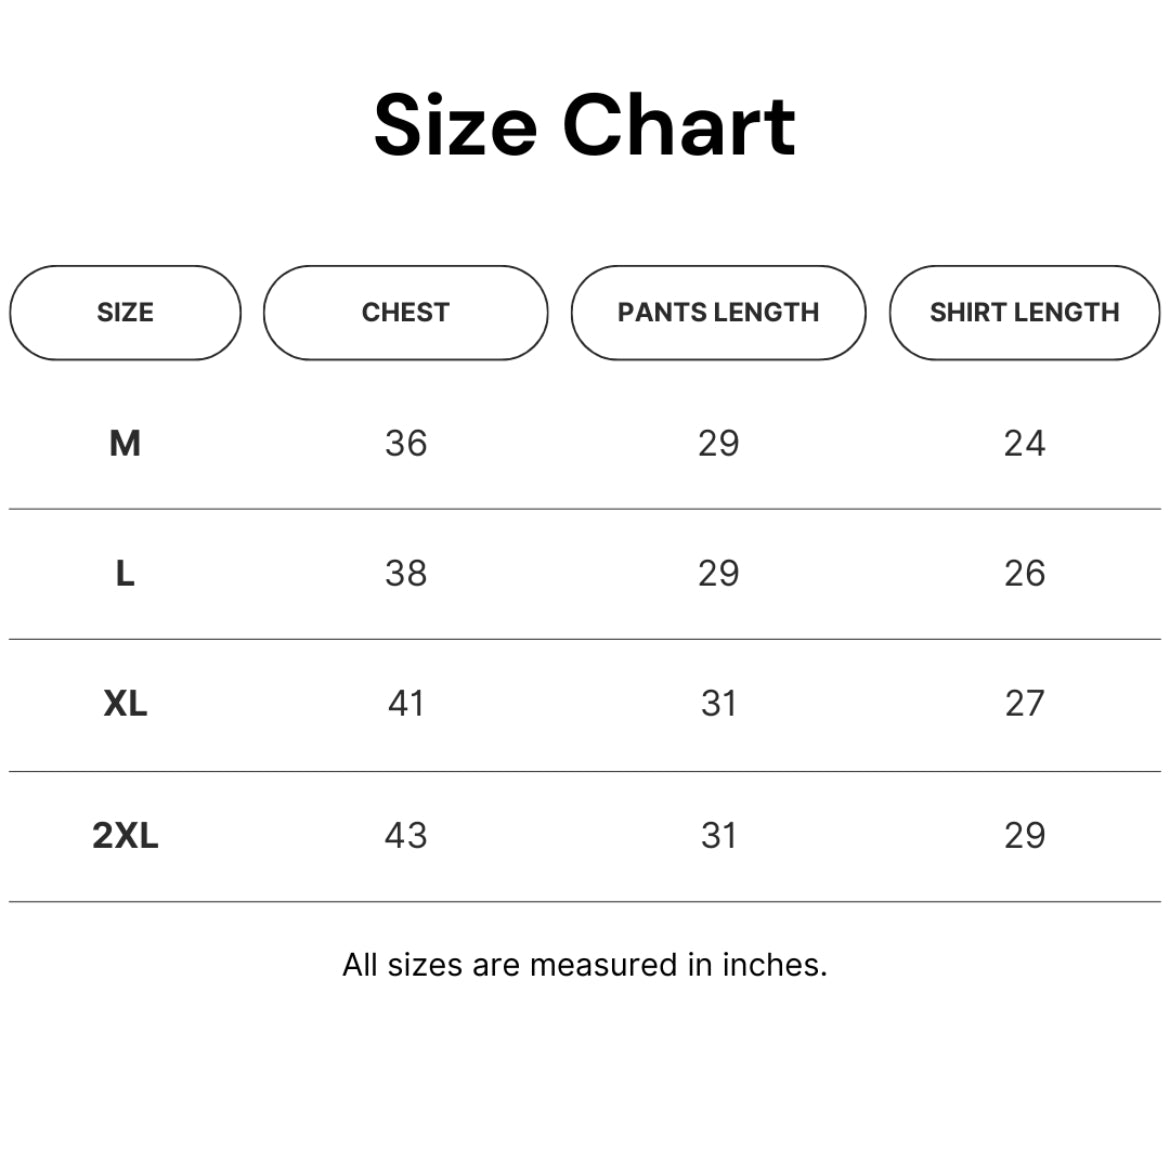Click the PANTS LENGTH header pill
This screenshot has width=1170, height=1162.
click(x=719, y=313)
